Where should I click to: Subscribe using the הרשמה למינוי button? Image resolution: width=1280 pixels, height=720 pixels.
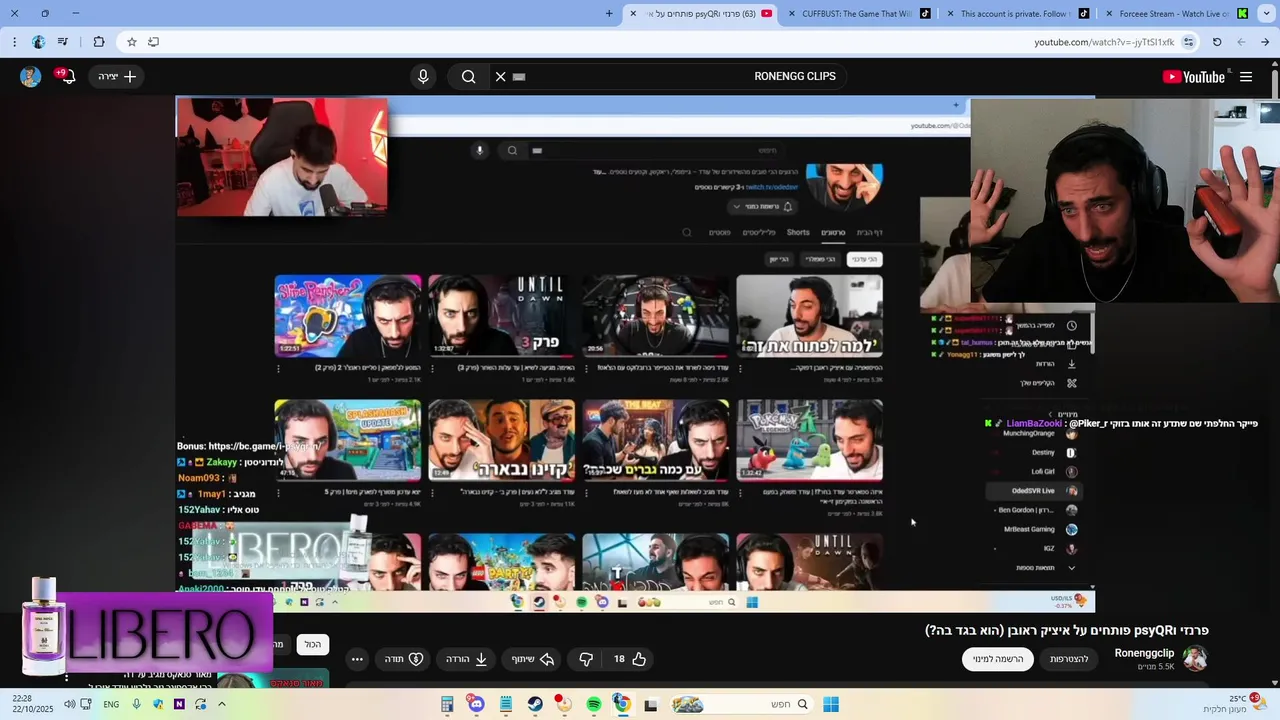point(998,659)
